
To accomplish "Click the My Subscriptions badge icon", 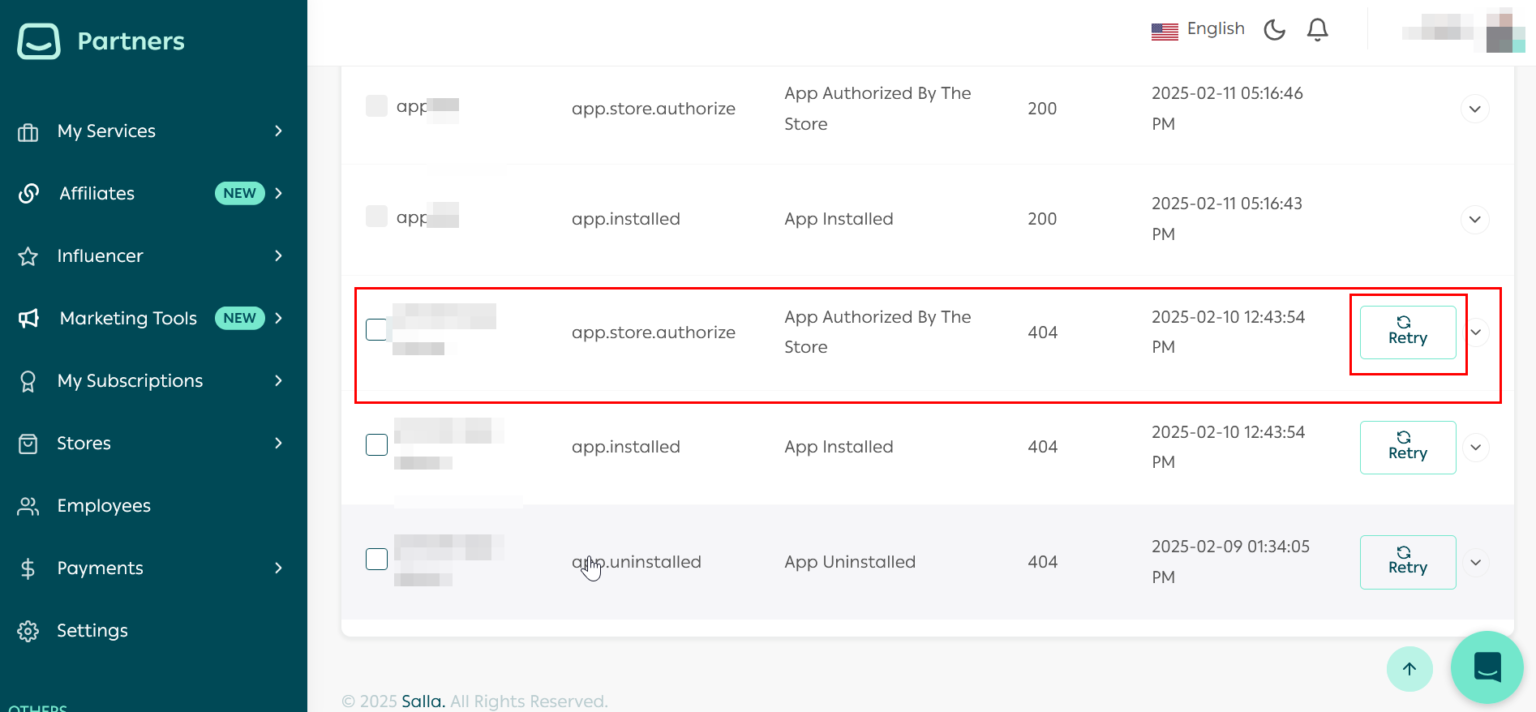I will 28,381.
